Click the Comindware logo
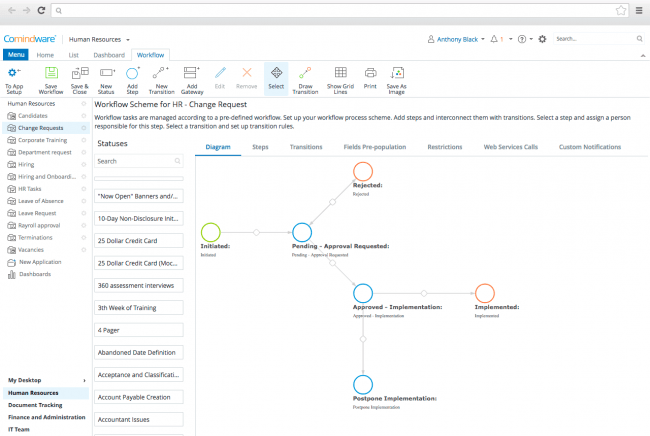 (x=30, y=39)
